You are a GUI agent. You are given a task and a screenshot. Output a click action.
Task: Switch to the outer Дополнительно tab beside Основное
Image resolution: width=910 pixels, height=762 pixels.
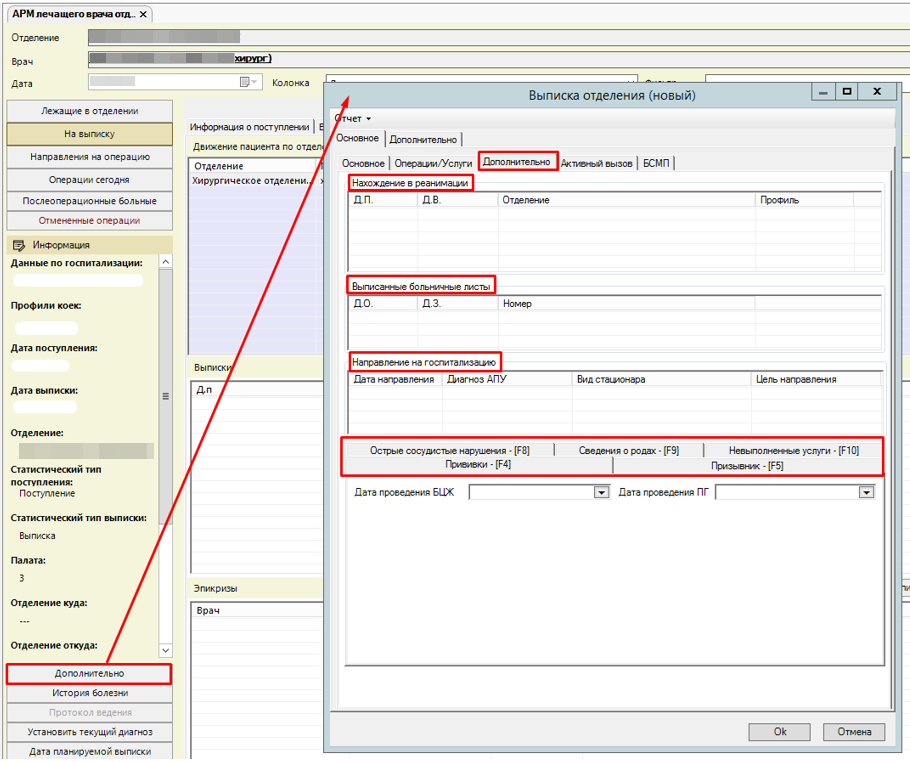(x=423, y=139)
